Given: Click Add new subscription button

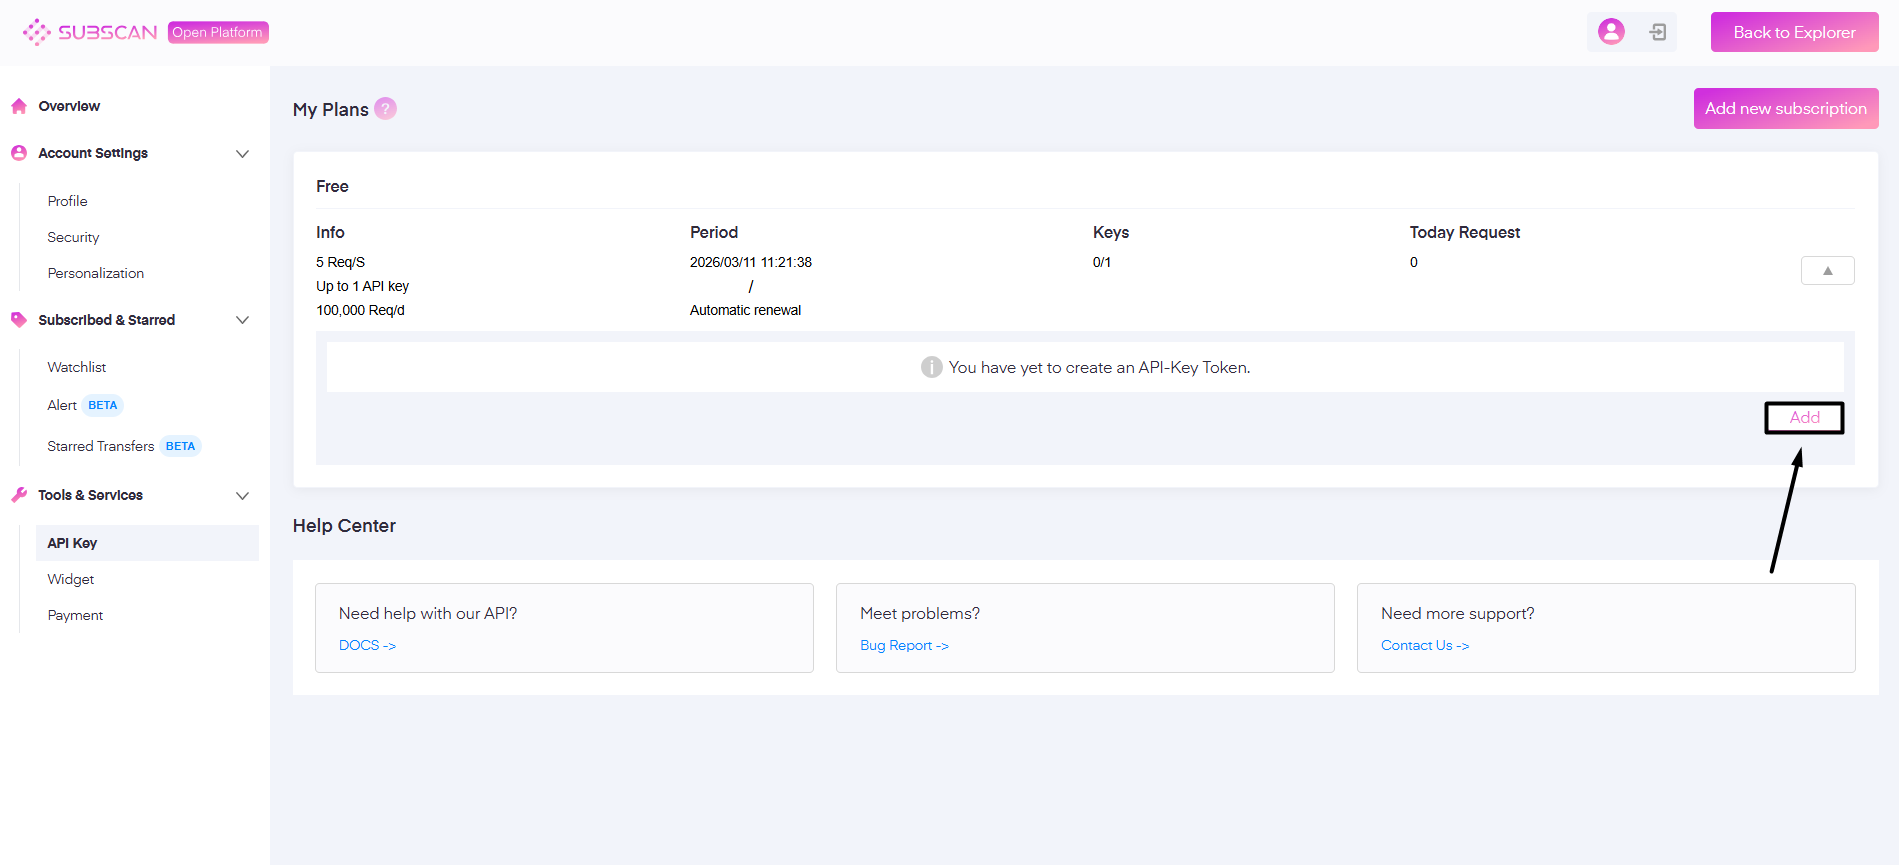Looking at the screenshot, I should (1785, 108).
